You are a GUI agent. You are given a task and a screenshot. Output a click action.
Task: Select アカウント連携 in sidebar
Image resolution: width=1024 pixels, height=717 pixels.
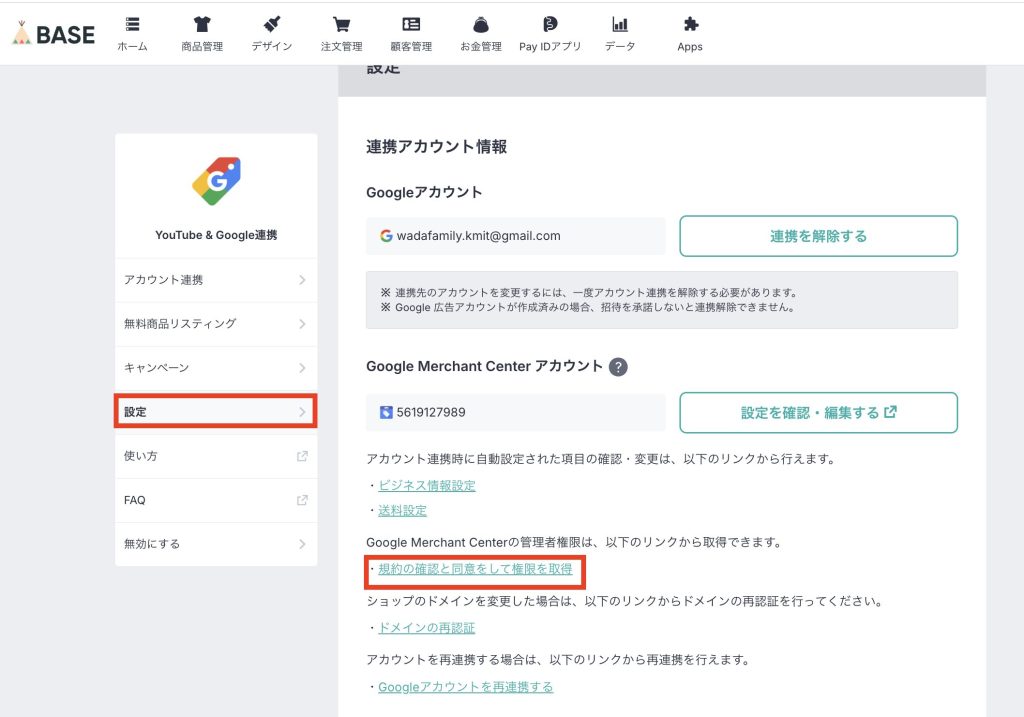(x=216, y=280)
